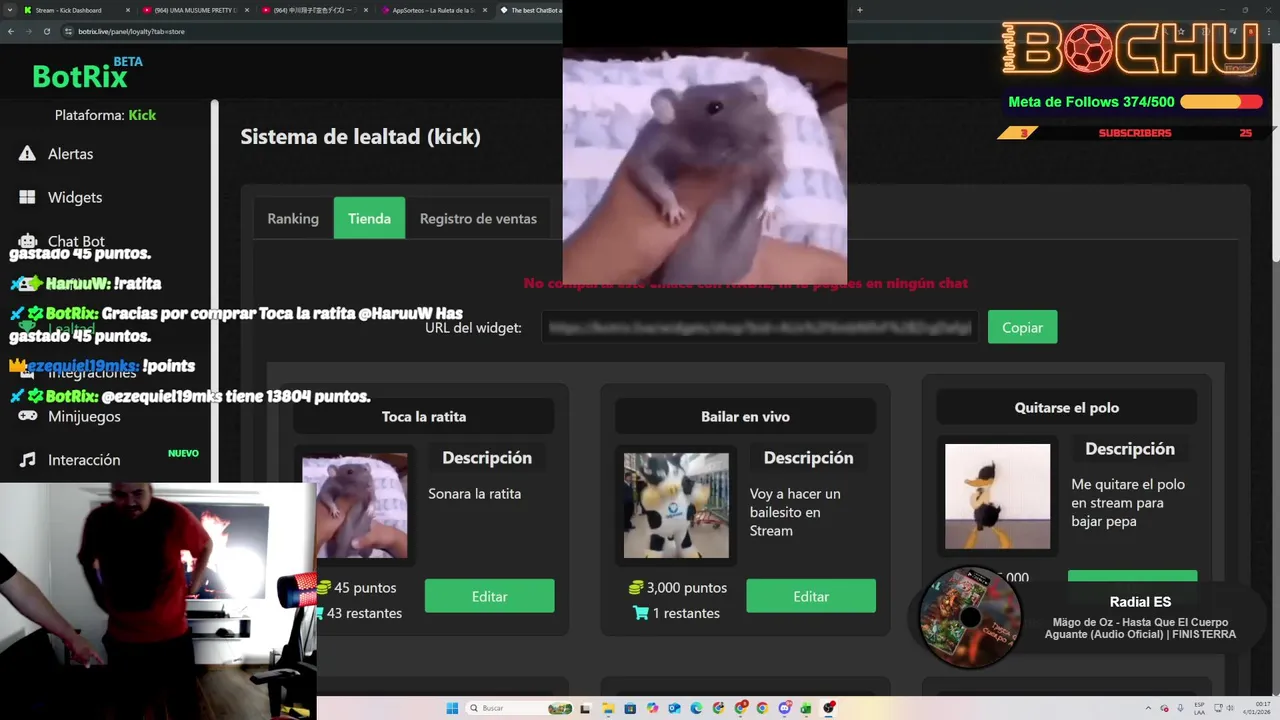Click the '45 puntos' price text
Image resolution: width=1280 pixels, height=720 pixels.
365,588
